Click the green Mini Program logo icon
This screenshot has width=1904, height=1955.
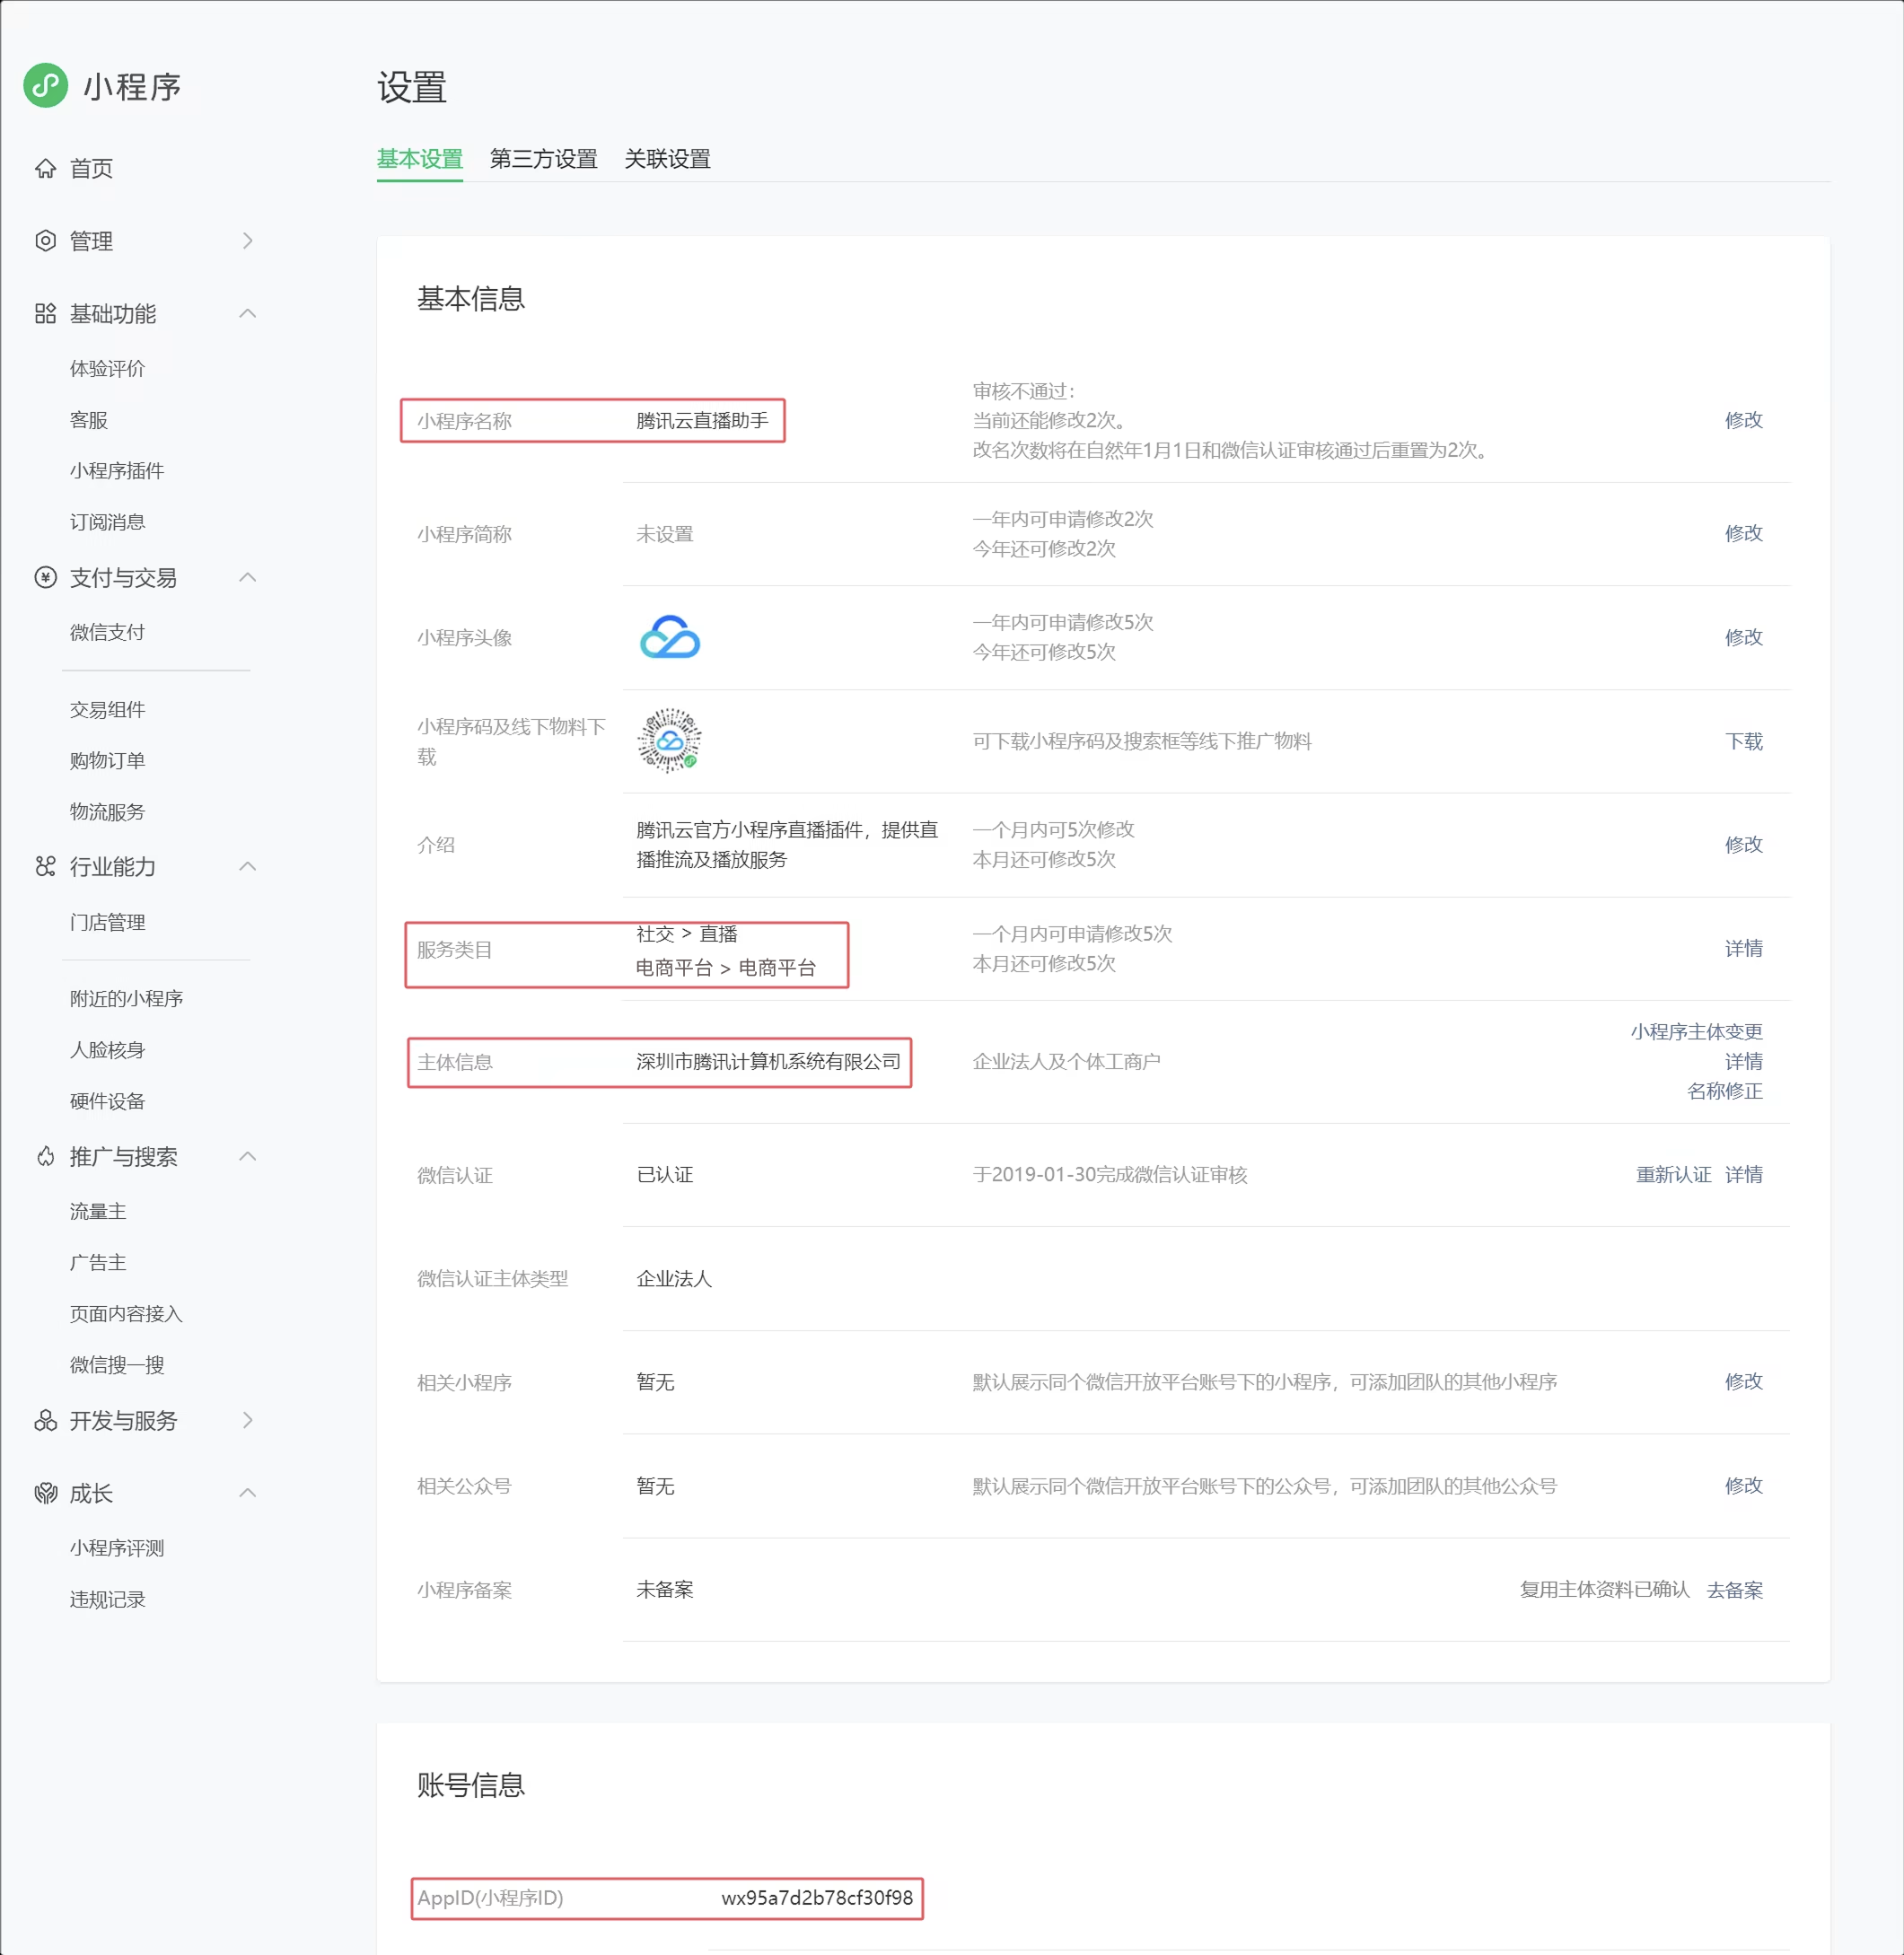(46, 86)
